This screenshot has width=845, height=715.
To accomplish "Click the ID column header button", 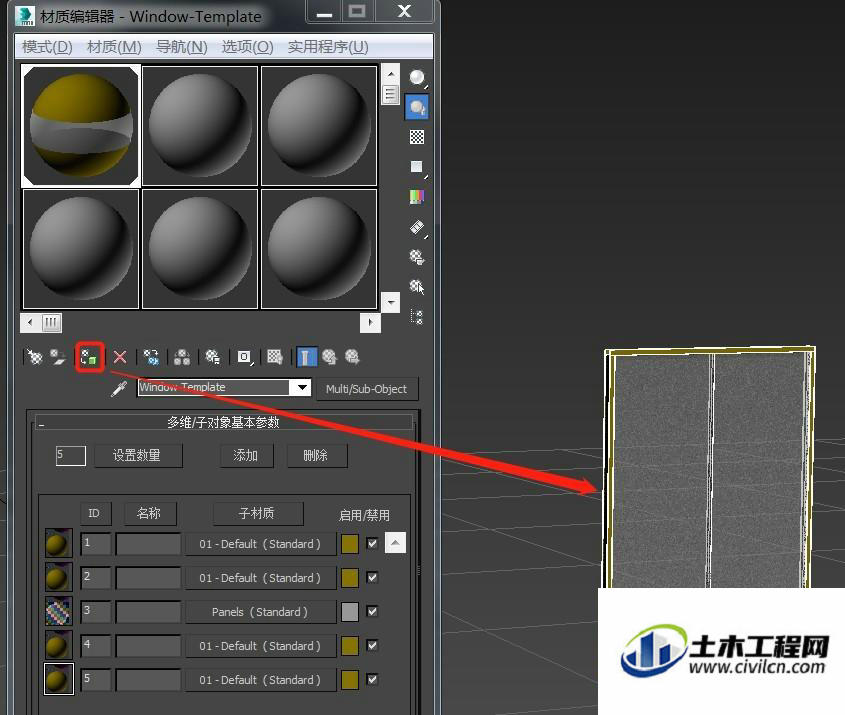I will click(x=94, y=513).
